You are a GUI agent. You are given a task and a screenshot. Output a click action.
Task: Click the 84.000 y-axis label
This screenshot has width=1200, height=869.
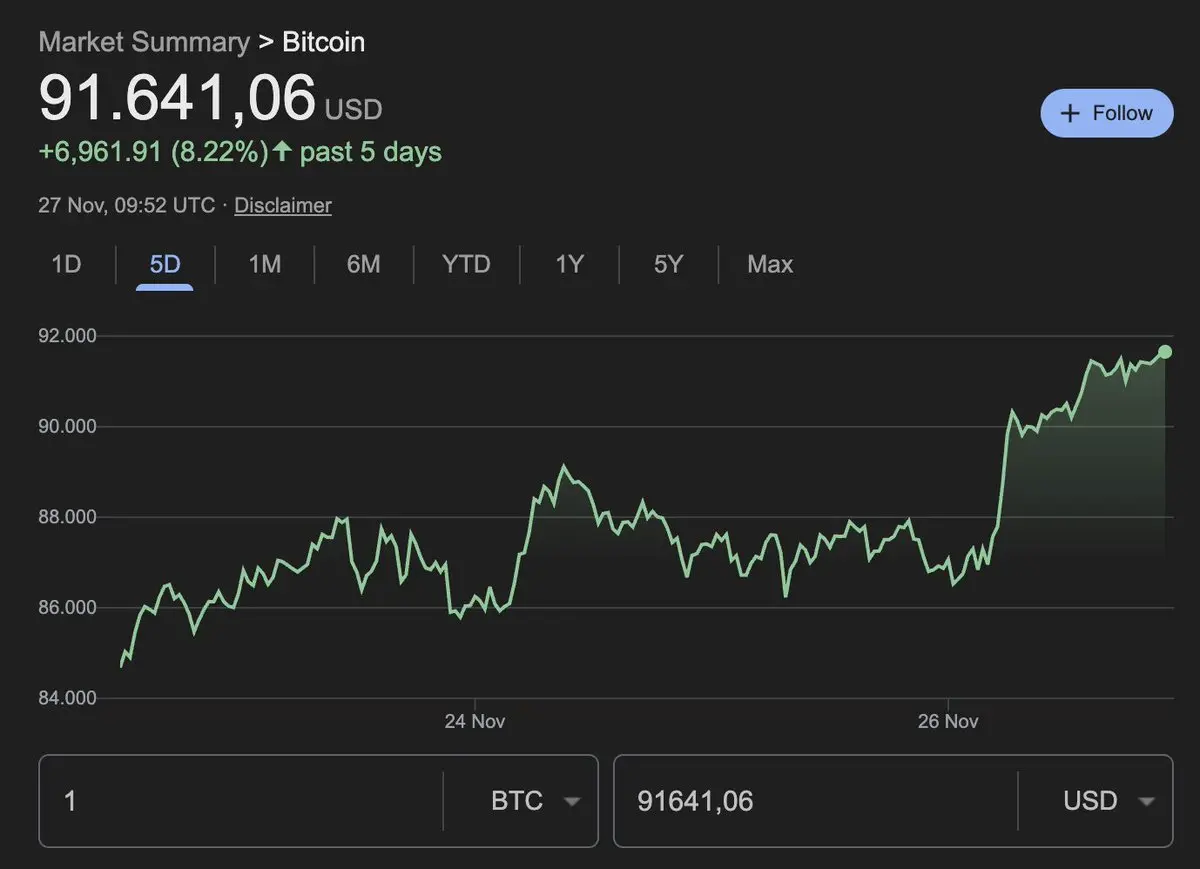(x=68, y=698)
